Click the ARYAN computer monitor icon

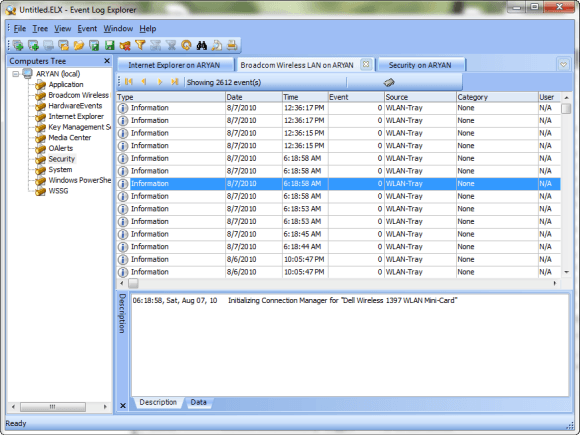(x=27, y=74)
